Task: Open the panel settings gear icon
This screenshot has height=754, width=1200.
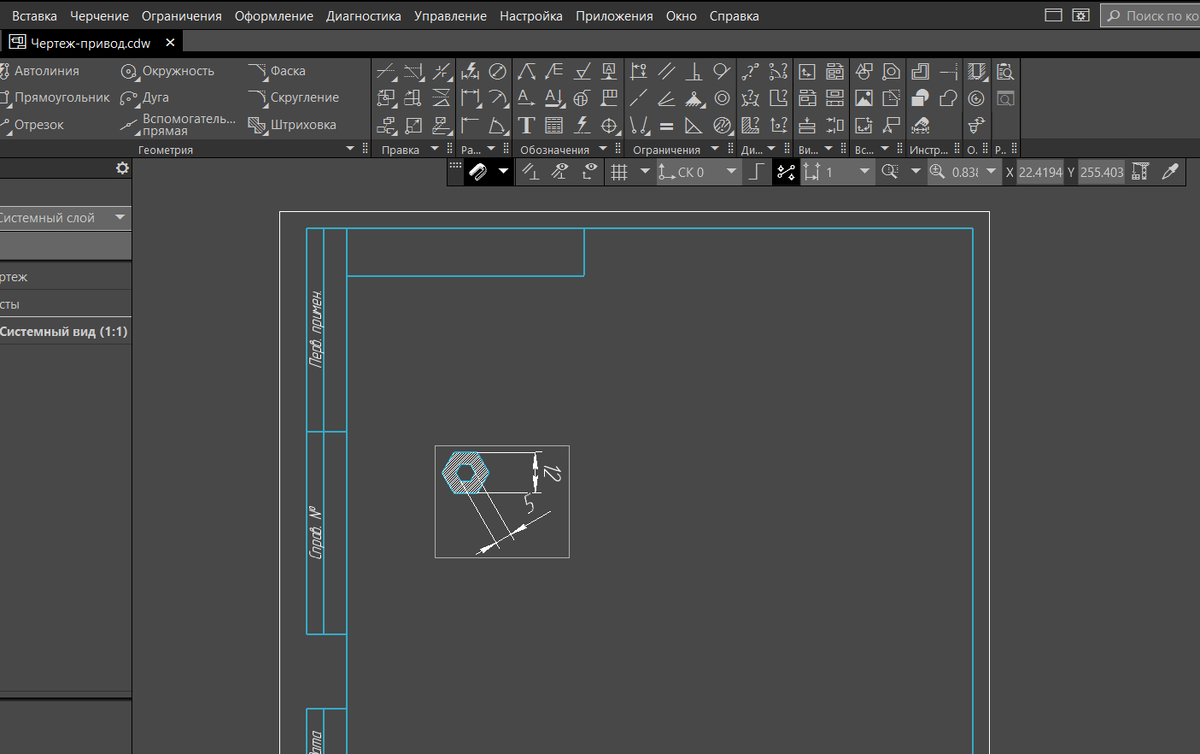Action: (x=122, y=168)
